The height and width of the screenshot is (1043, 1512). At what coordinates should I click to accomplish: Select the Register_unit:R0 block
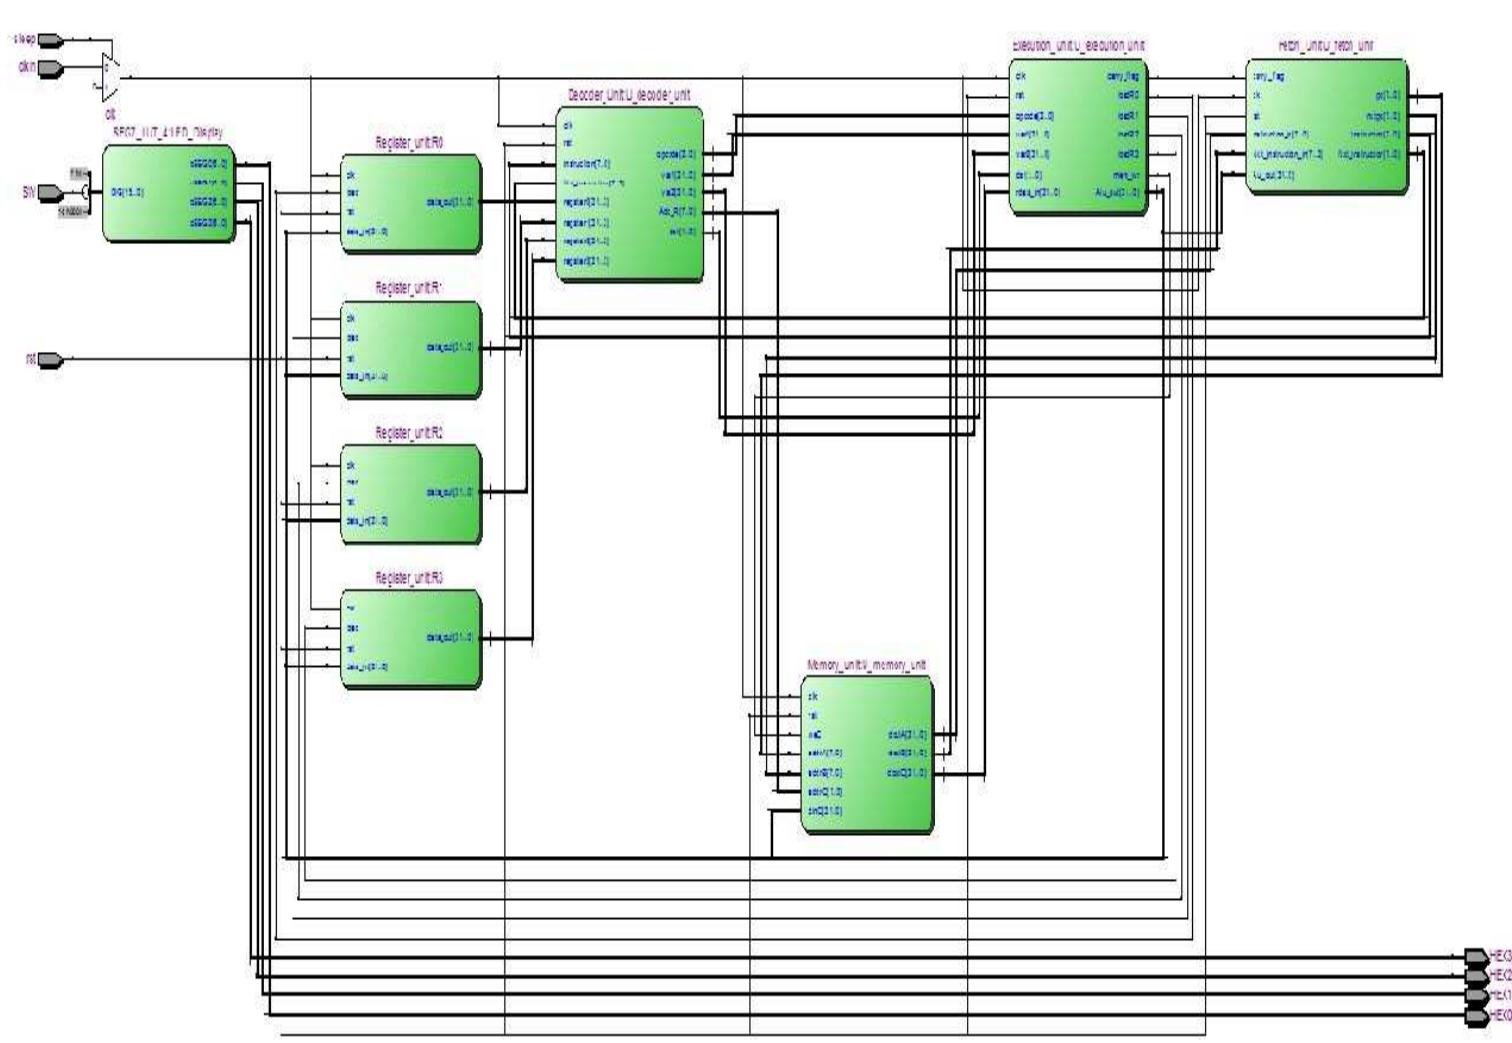410,203
